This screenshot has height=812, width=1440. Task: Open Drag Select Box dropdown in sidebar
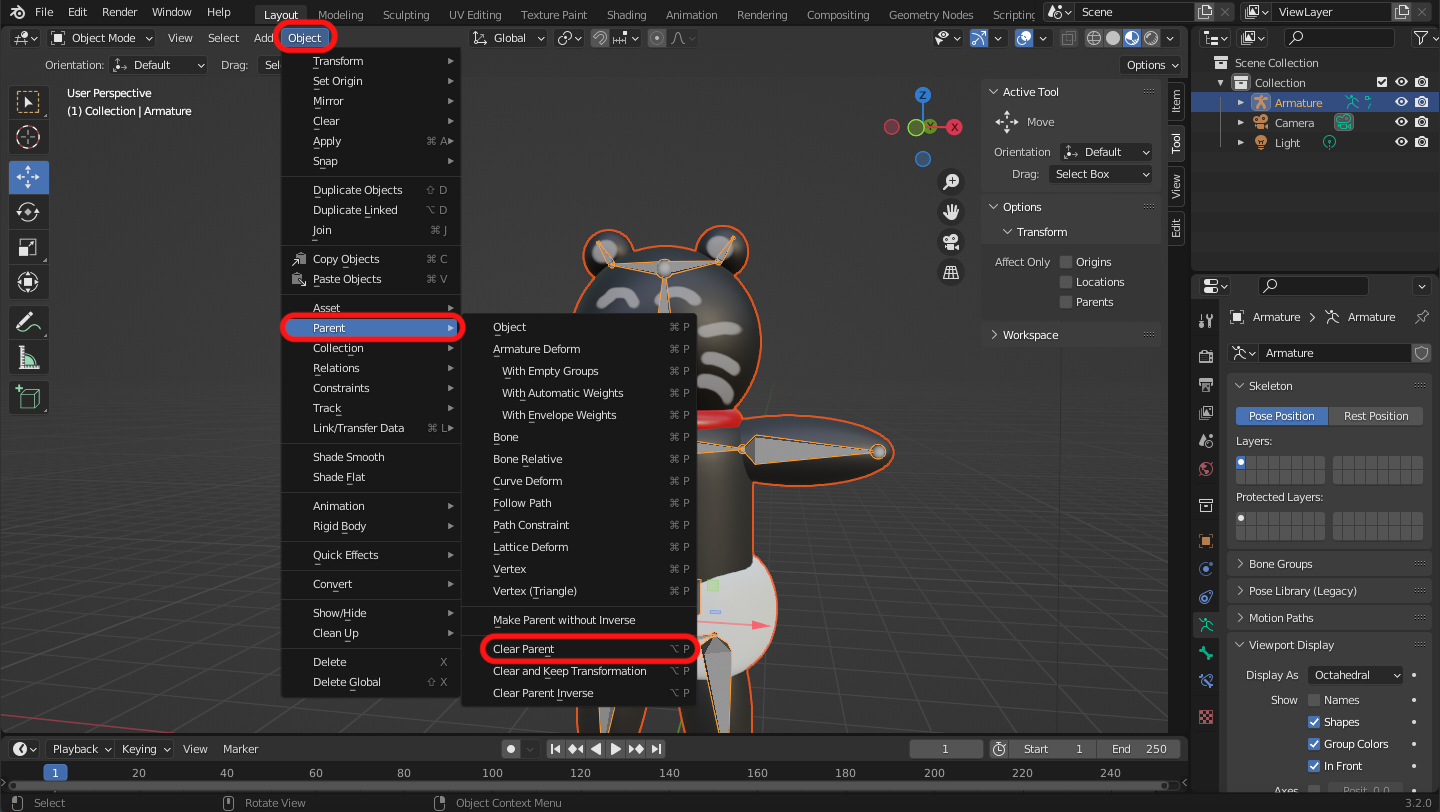click(x=1099, y=174)
